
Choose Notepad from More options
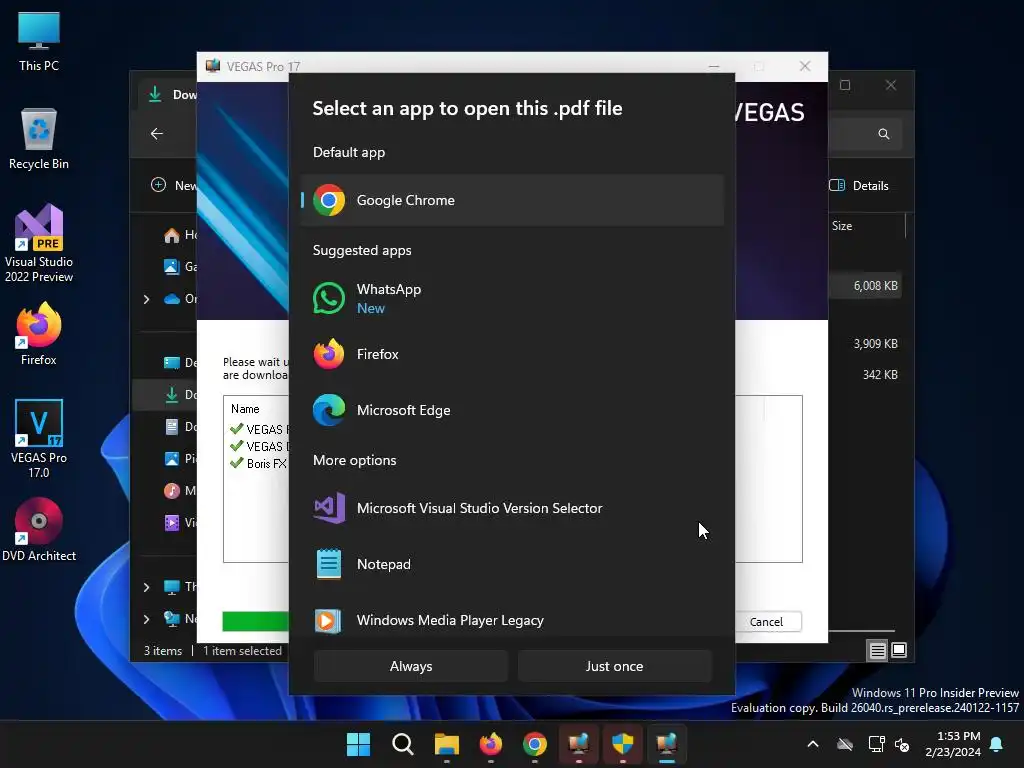[512, 564]
